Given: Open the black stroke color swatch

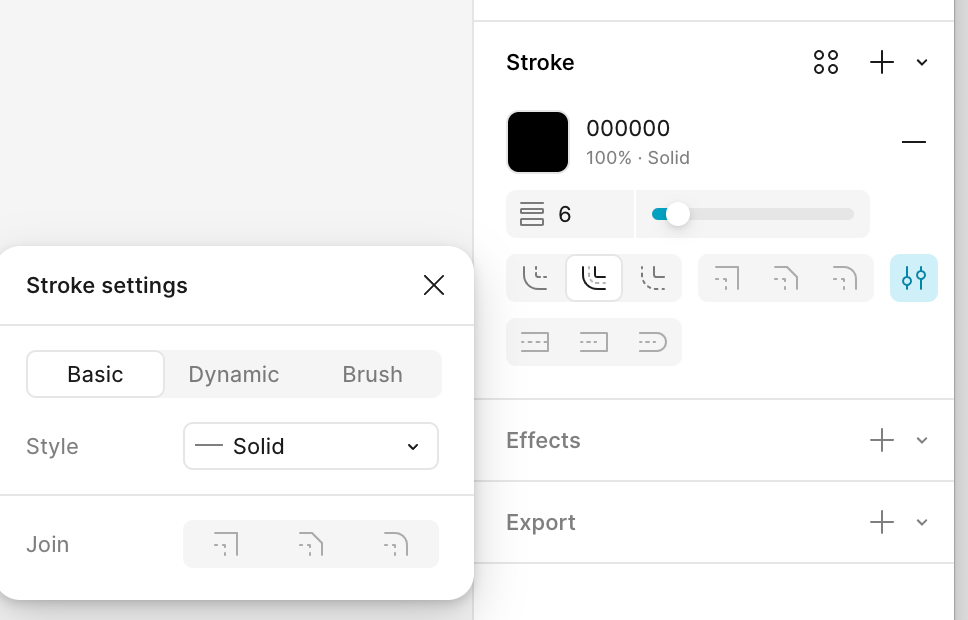Looking at the screenshot, I should tap(538, 142).
